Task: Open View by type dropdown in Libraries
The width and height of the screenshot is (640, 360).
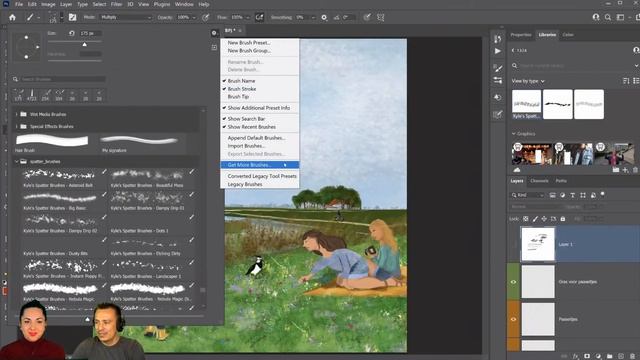Action: pyautogui.click(x=528, y=81)
